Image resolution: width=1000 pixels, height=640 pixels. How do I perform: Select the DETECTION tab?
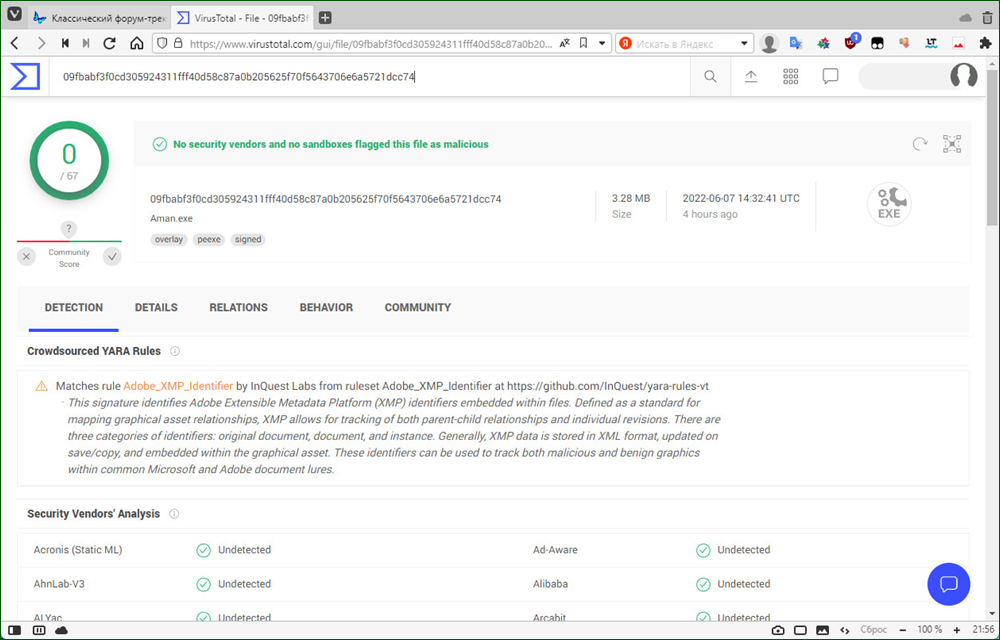(x=73, y=307)
